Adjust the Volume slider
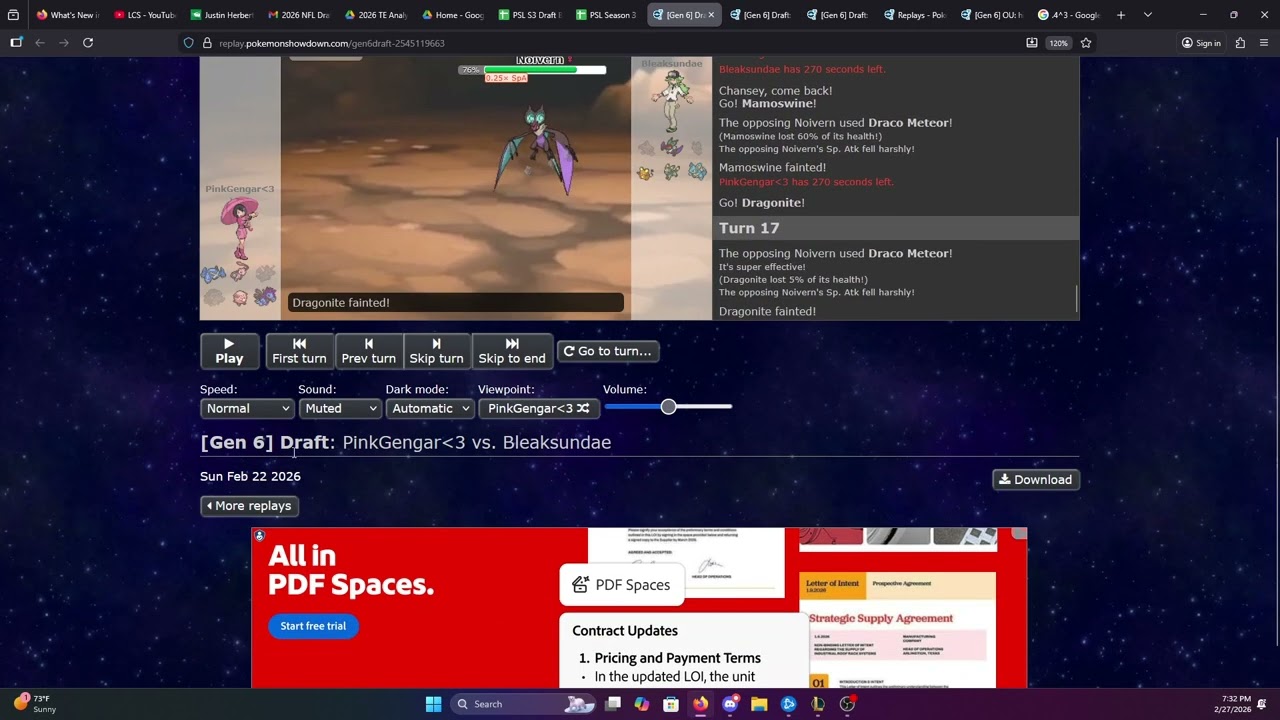The width and height of the screenshot is (1280, 720). click(x=668, y=406)
